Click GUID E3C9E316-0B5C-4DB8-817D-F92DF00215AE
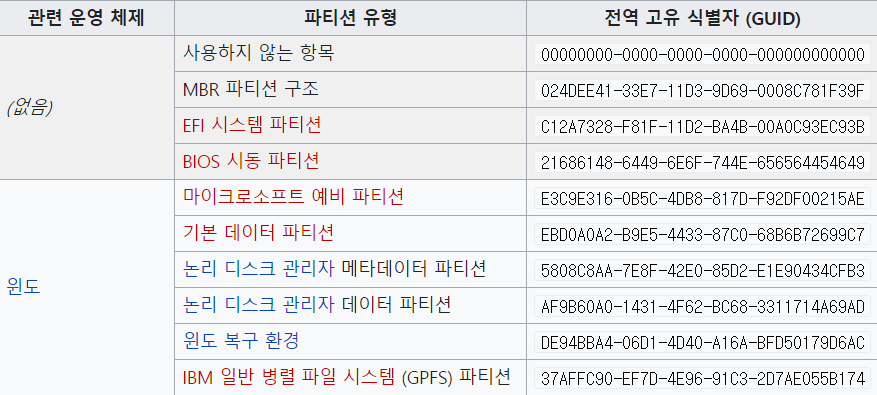Viewport: 877px width, 395px height. click(x=702, y=198)
